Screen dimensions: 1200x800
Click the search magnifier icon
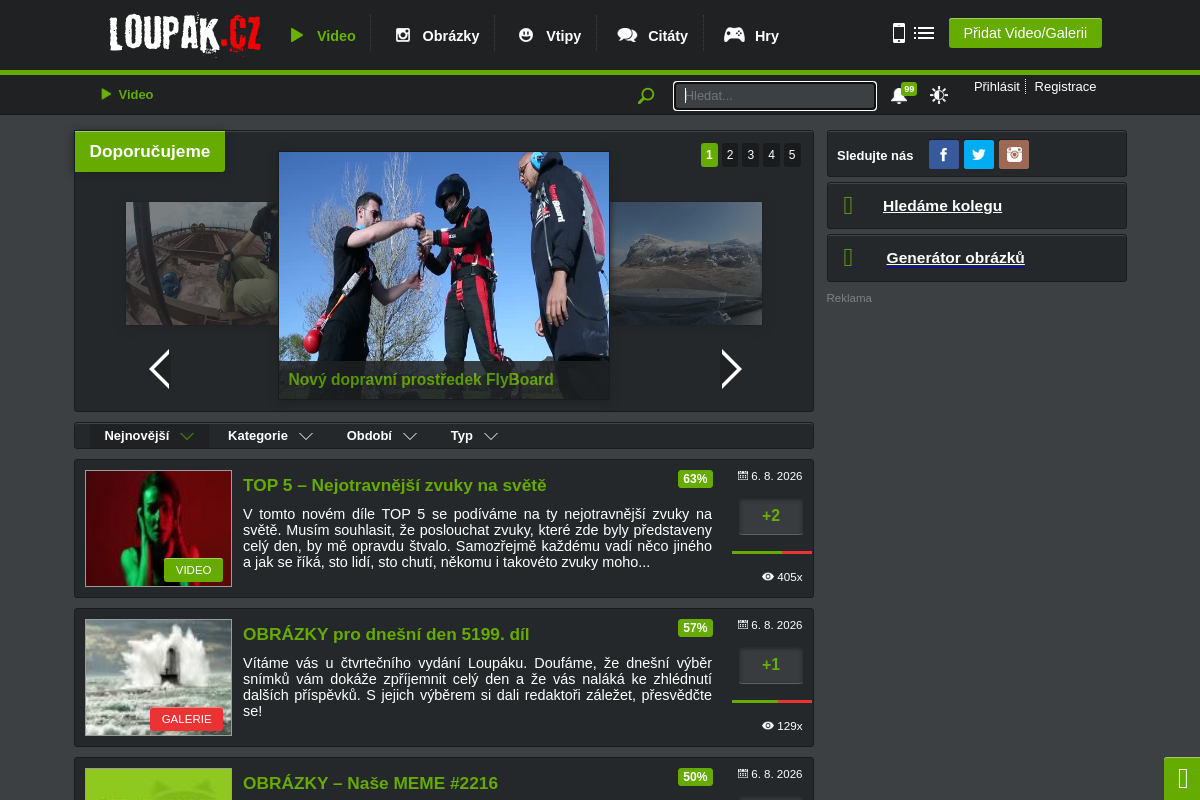coord(646,96)
